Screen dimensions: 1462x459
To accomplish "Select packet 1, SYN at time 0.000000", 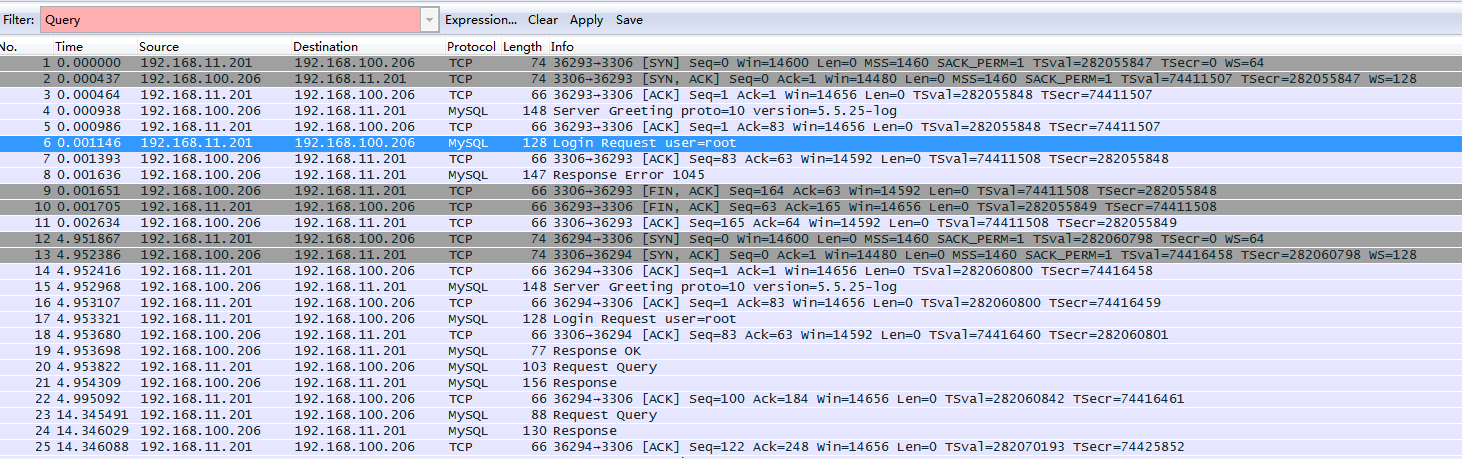I will (731, 63).
